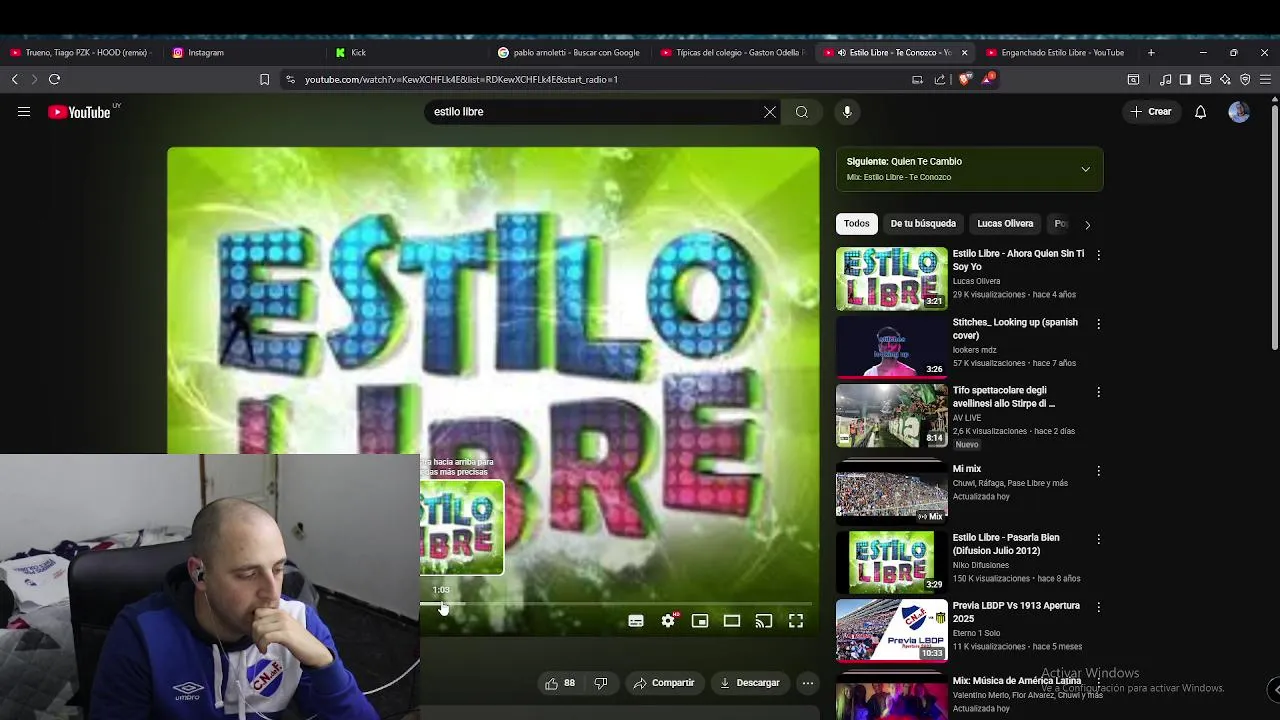This screenshot has width=1280, height=720.
Task: Open the Brave Wallet icon
Action: (1206, 80)
